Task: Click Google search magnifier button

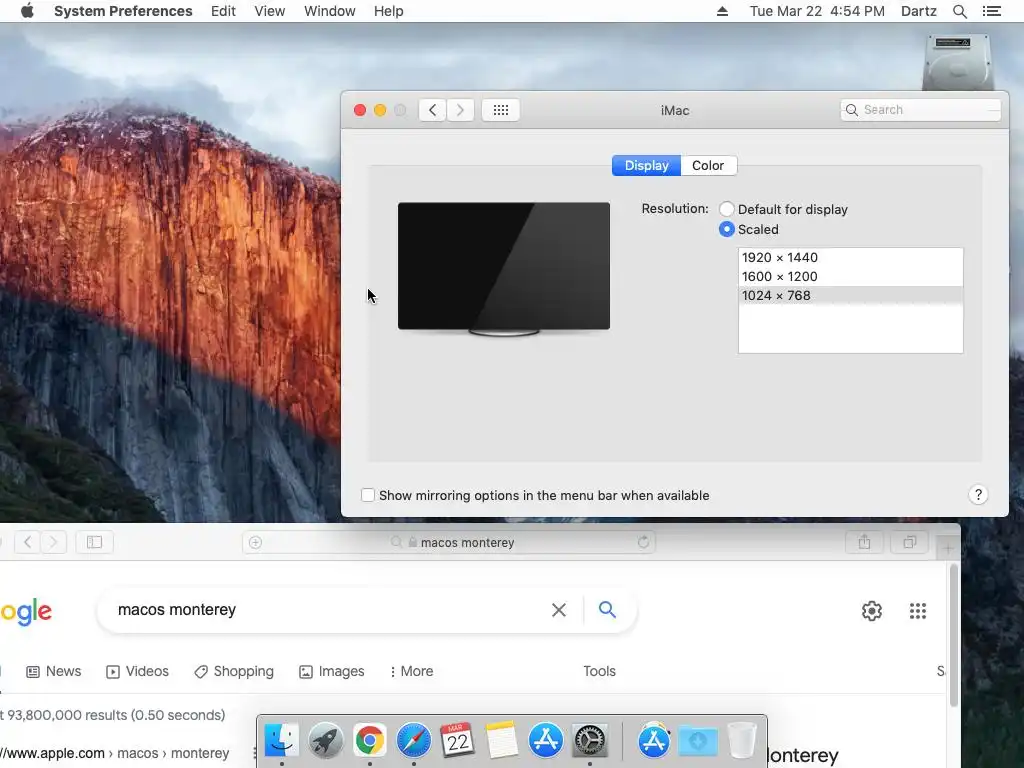Action: [x=607, y=610]
